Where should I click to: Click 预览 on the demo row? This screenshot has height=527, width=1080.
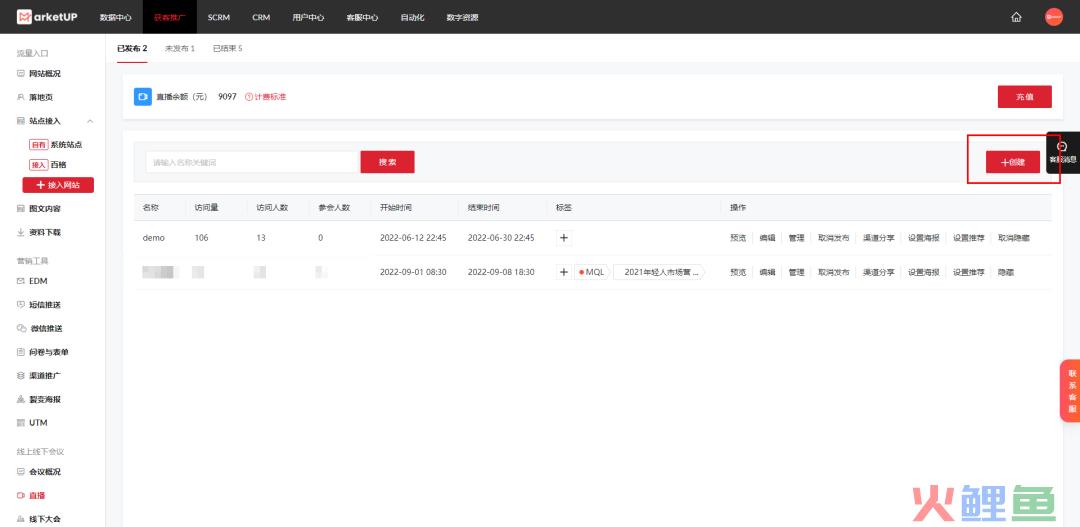tap(738, 238)
